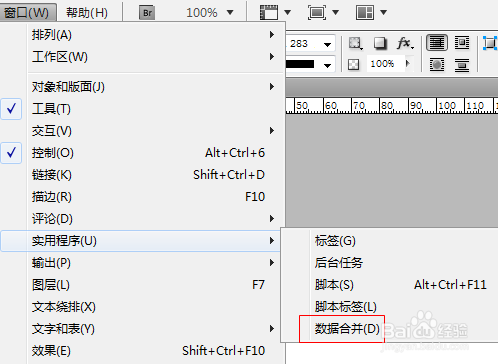This screenshot has height=364, width=498.
Task: Open the Window (窗口) menu
Action: [x=28, y=13]
